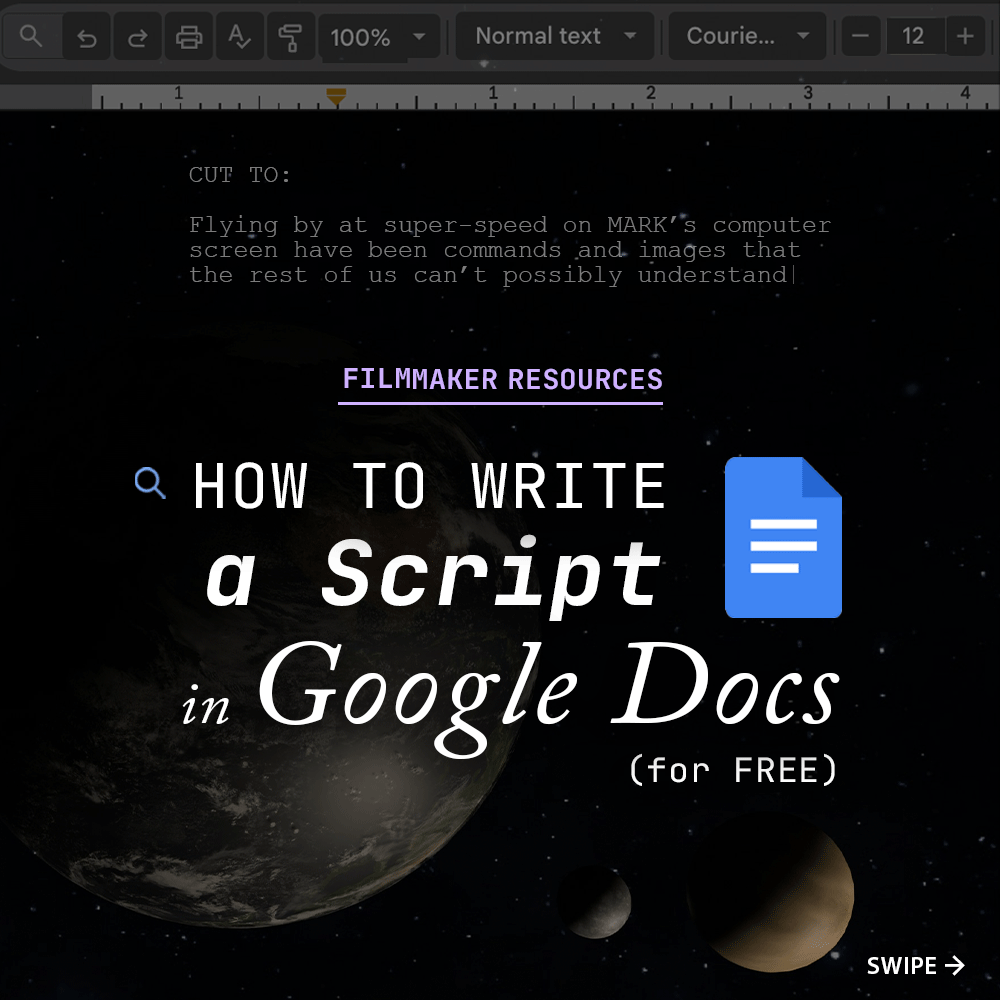
Task: Click the orange indent marker on ruler
Action: [x=336, y=96]
